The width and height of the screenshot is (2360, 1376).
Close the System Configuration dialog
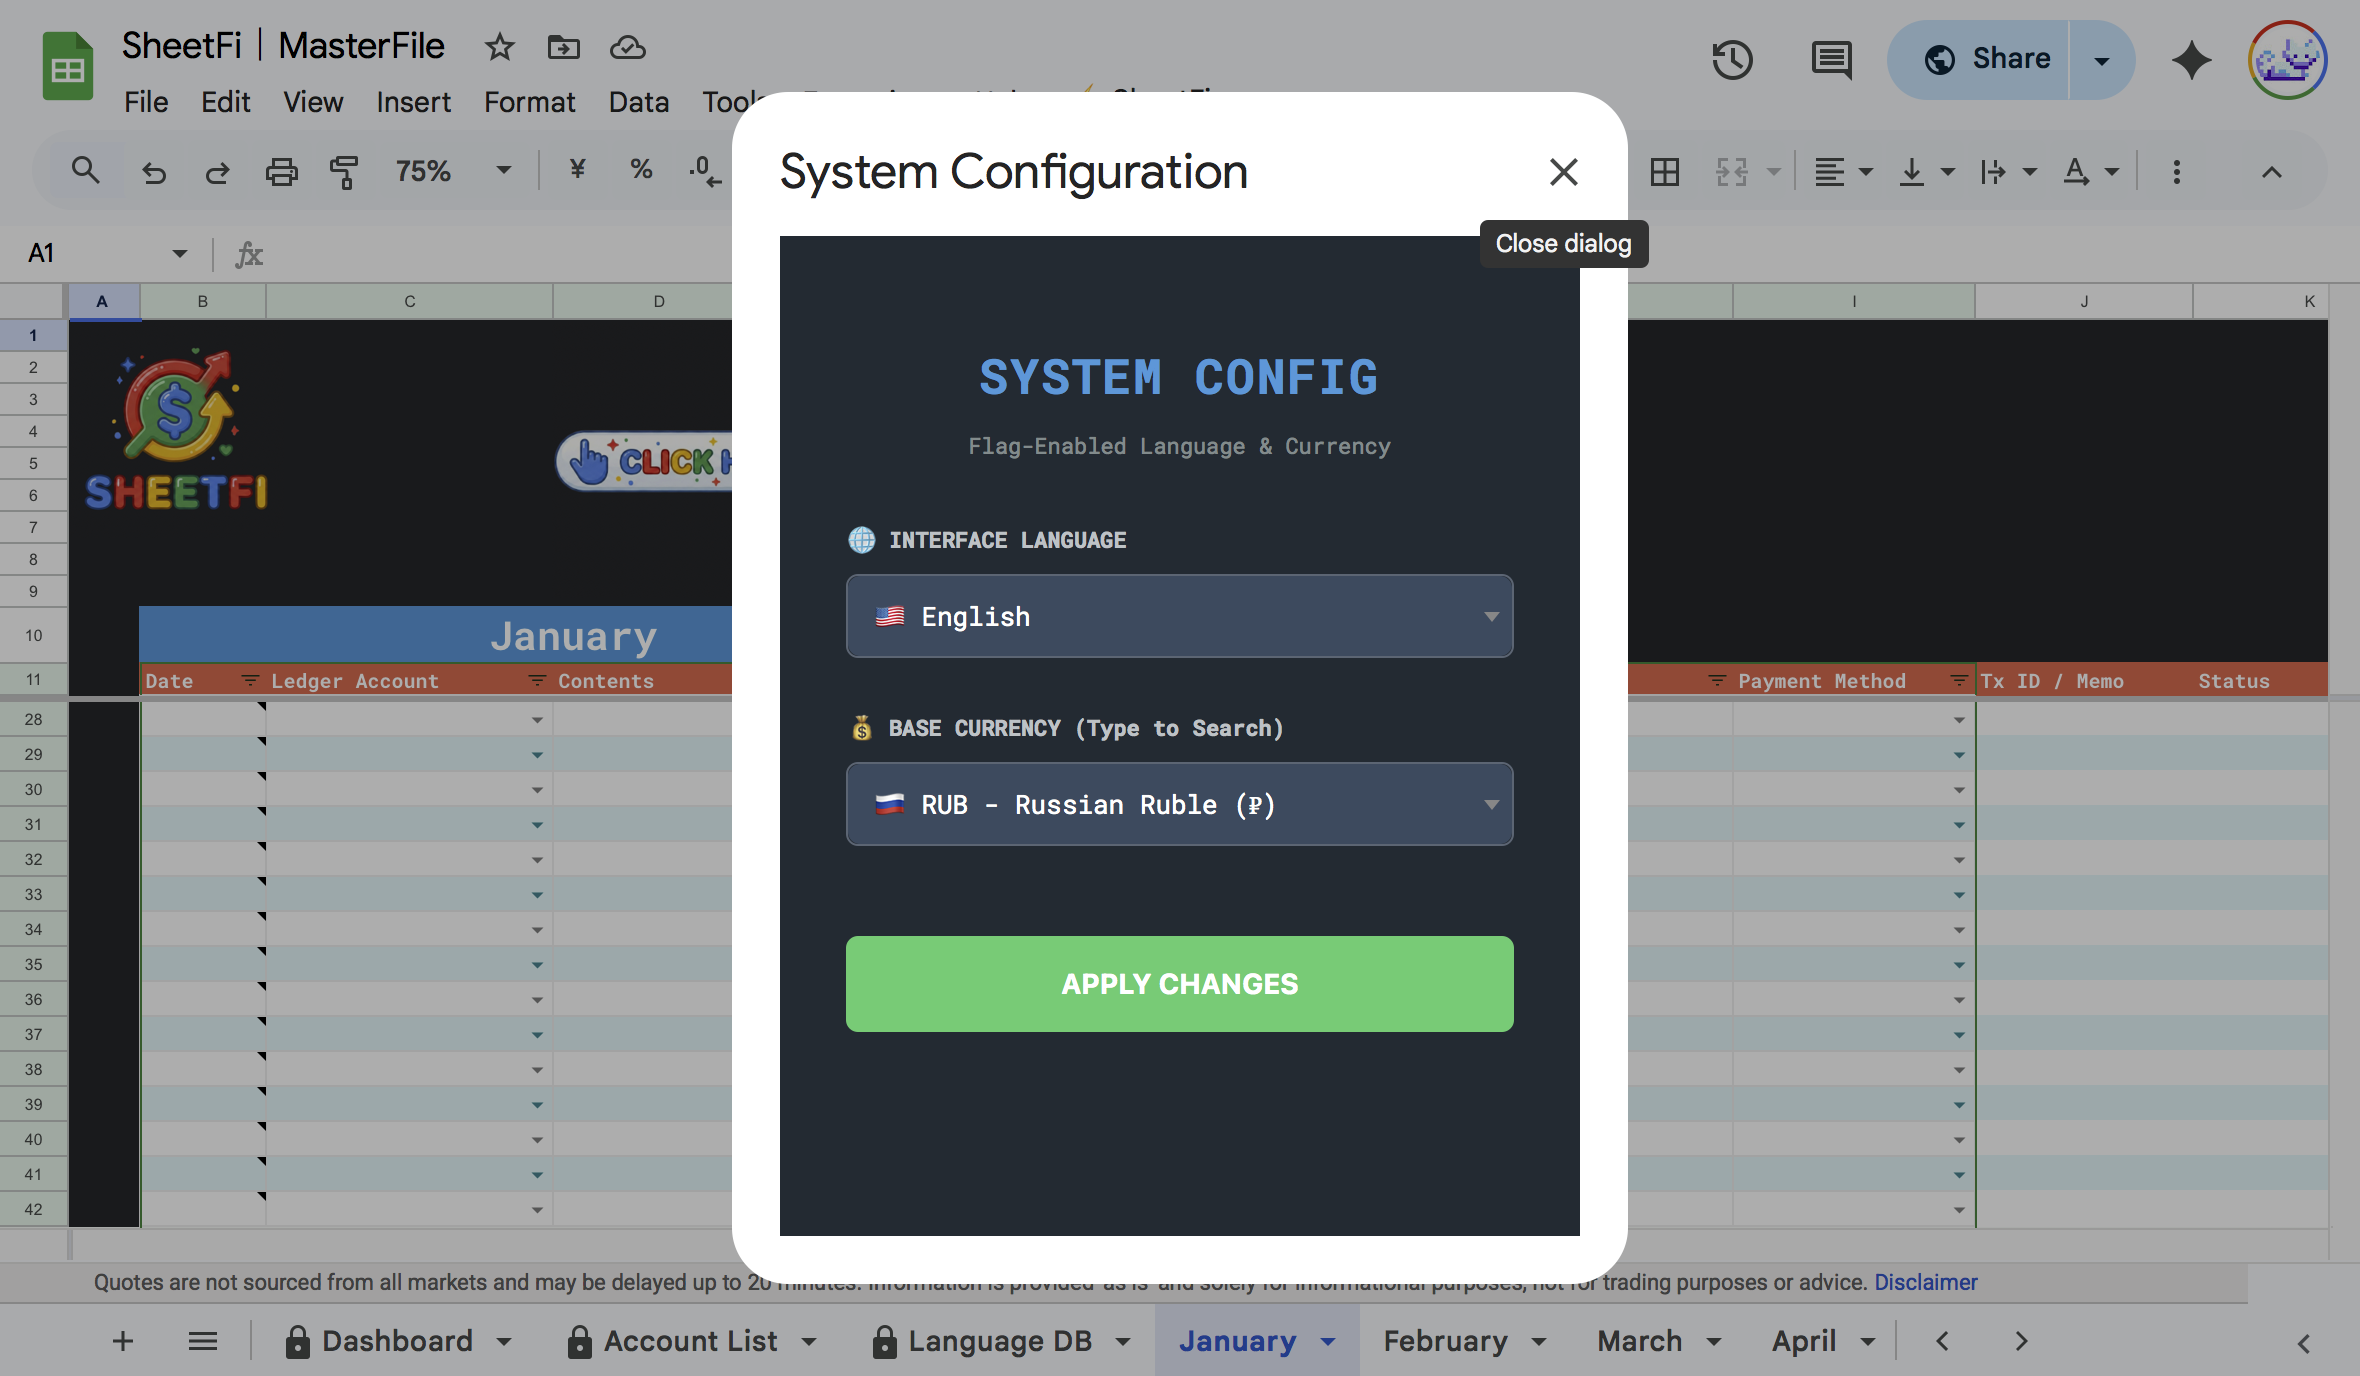click(1563, 172)
